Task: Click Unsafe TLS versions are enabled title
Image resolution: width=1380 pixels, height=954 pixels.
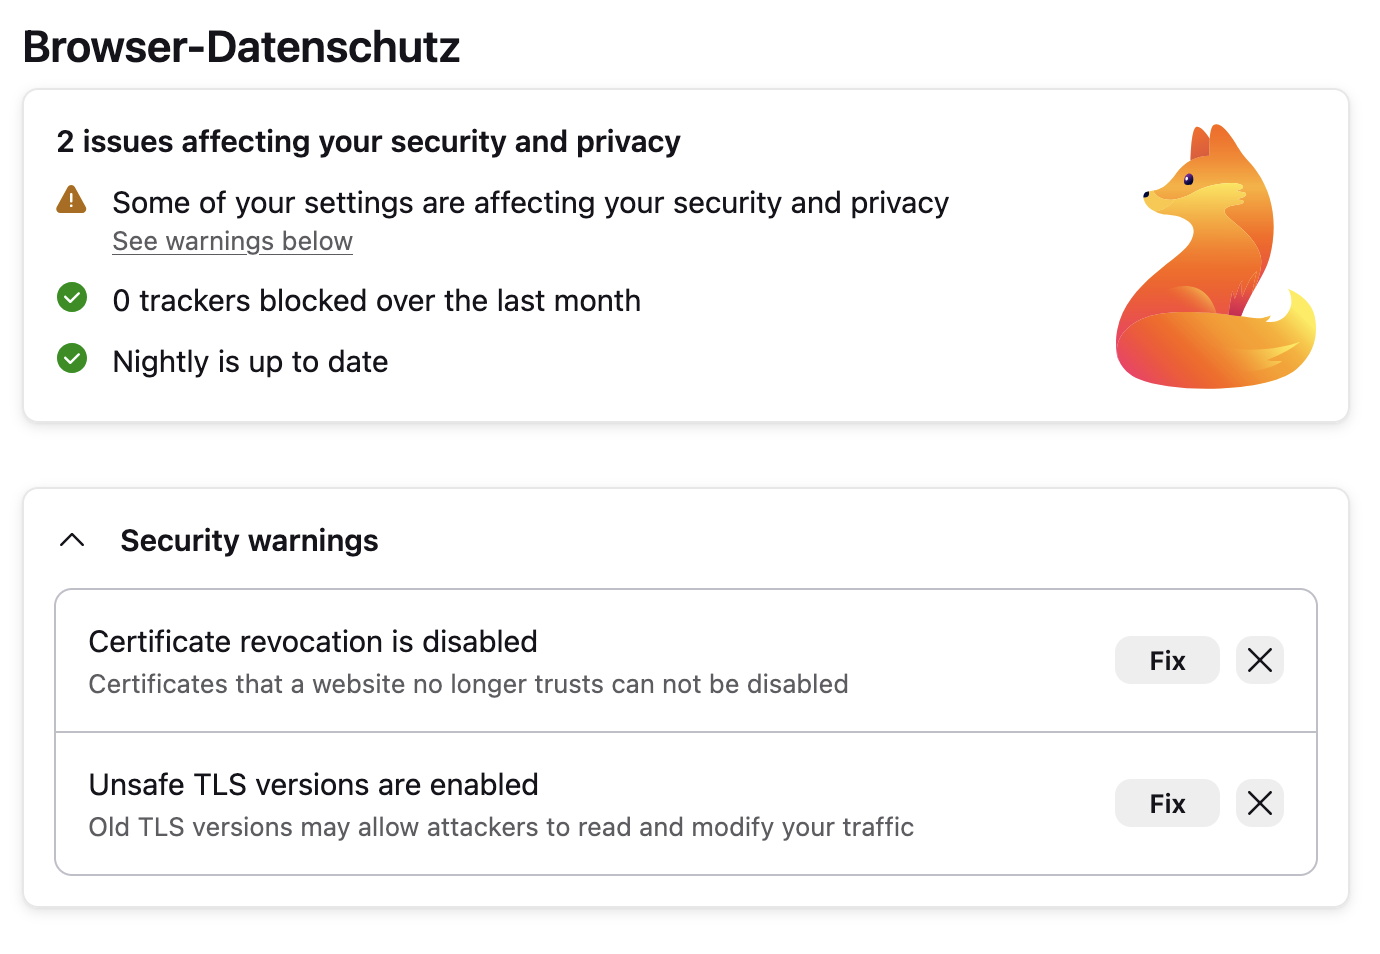Action: 313,784
